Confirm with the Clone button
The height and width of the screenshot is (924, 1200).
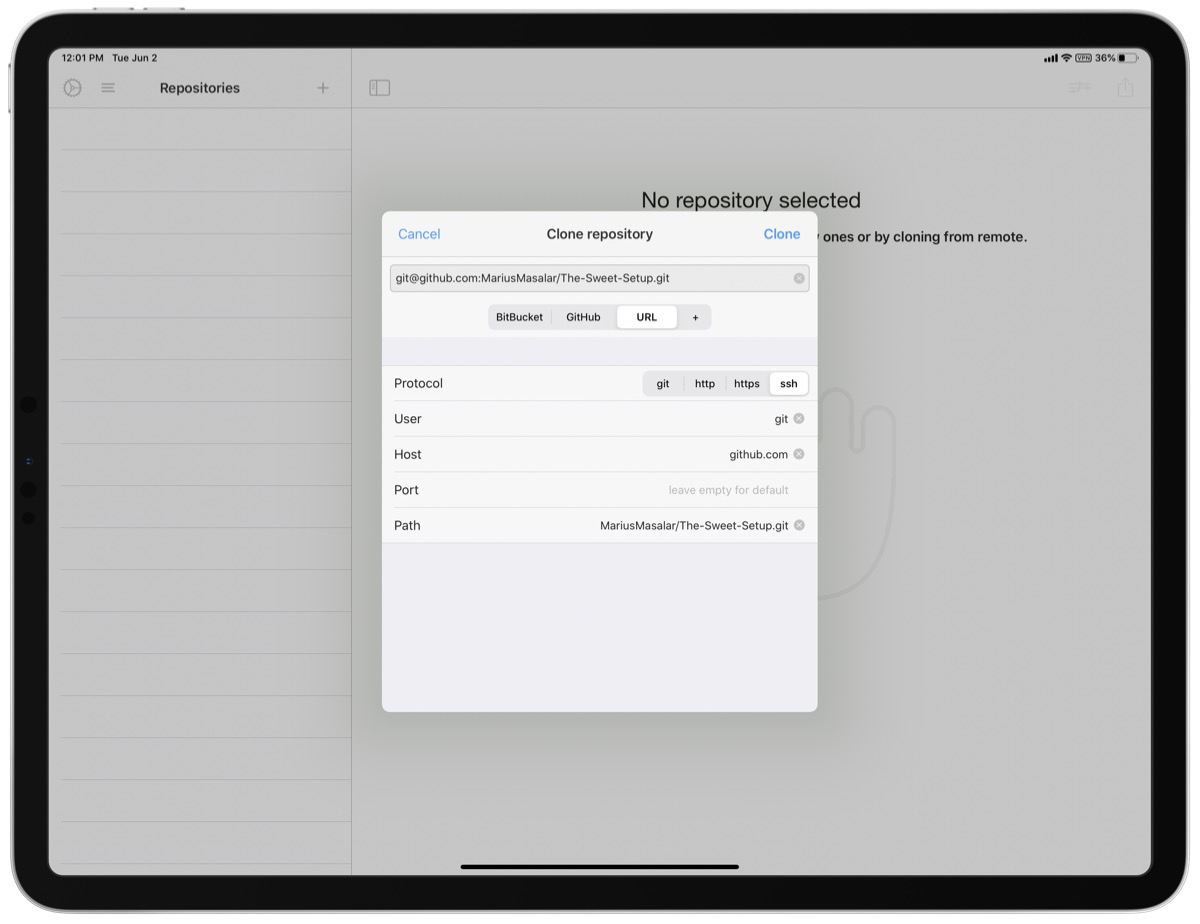tap(782, 234)
